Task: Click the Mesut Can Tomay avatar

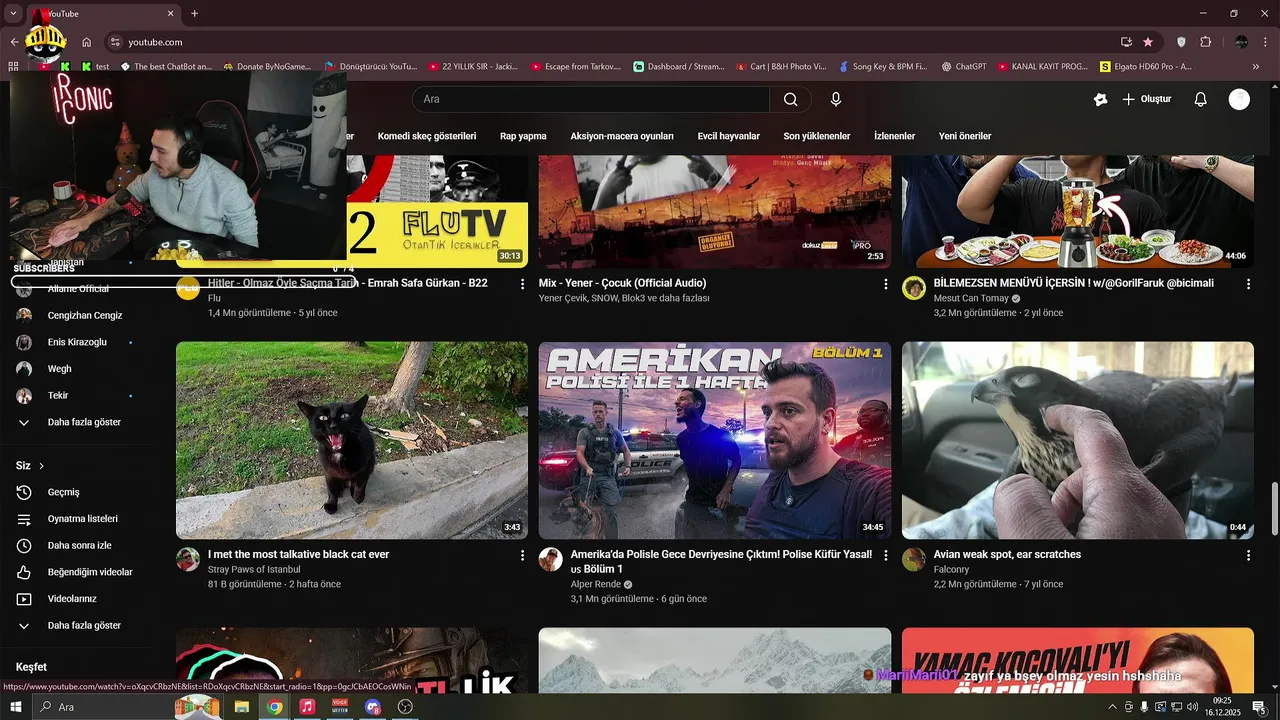Action: click(x=914, y=289)
